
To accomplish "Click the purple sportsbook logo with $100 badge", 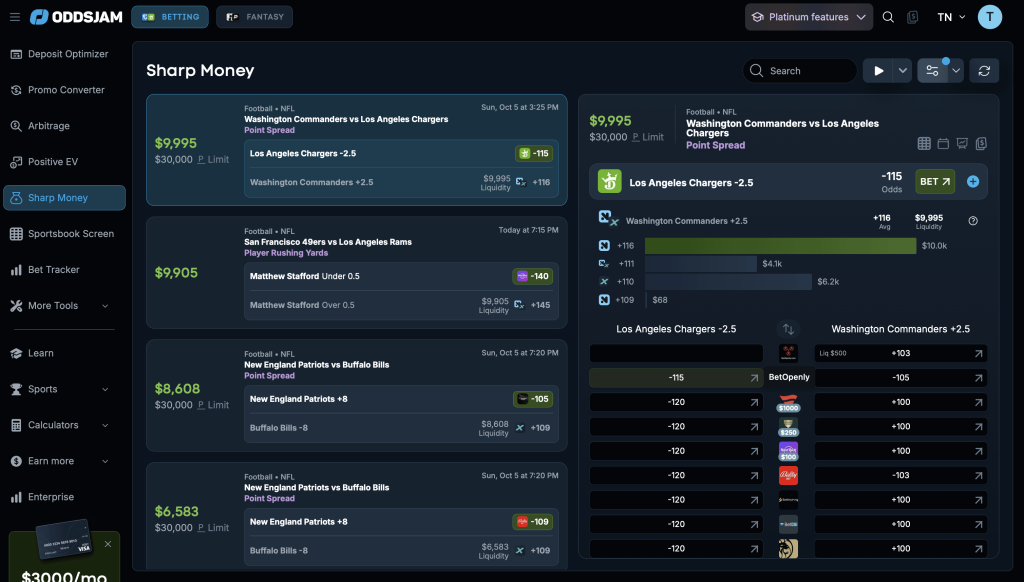I will point(788,451).
